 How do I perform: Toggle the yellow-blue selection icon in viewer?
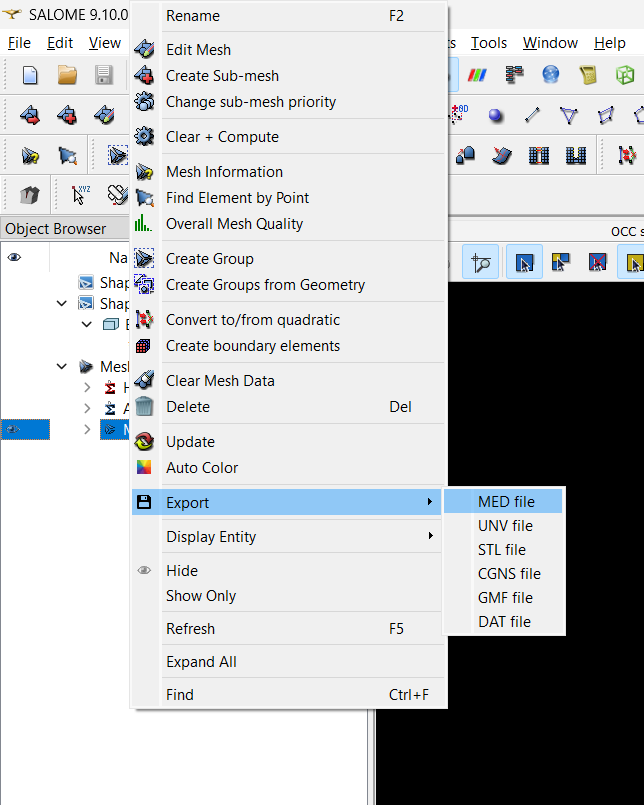[x=561, y=262]
